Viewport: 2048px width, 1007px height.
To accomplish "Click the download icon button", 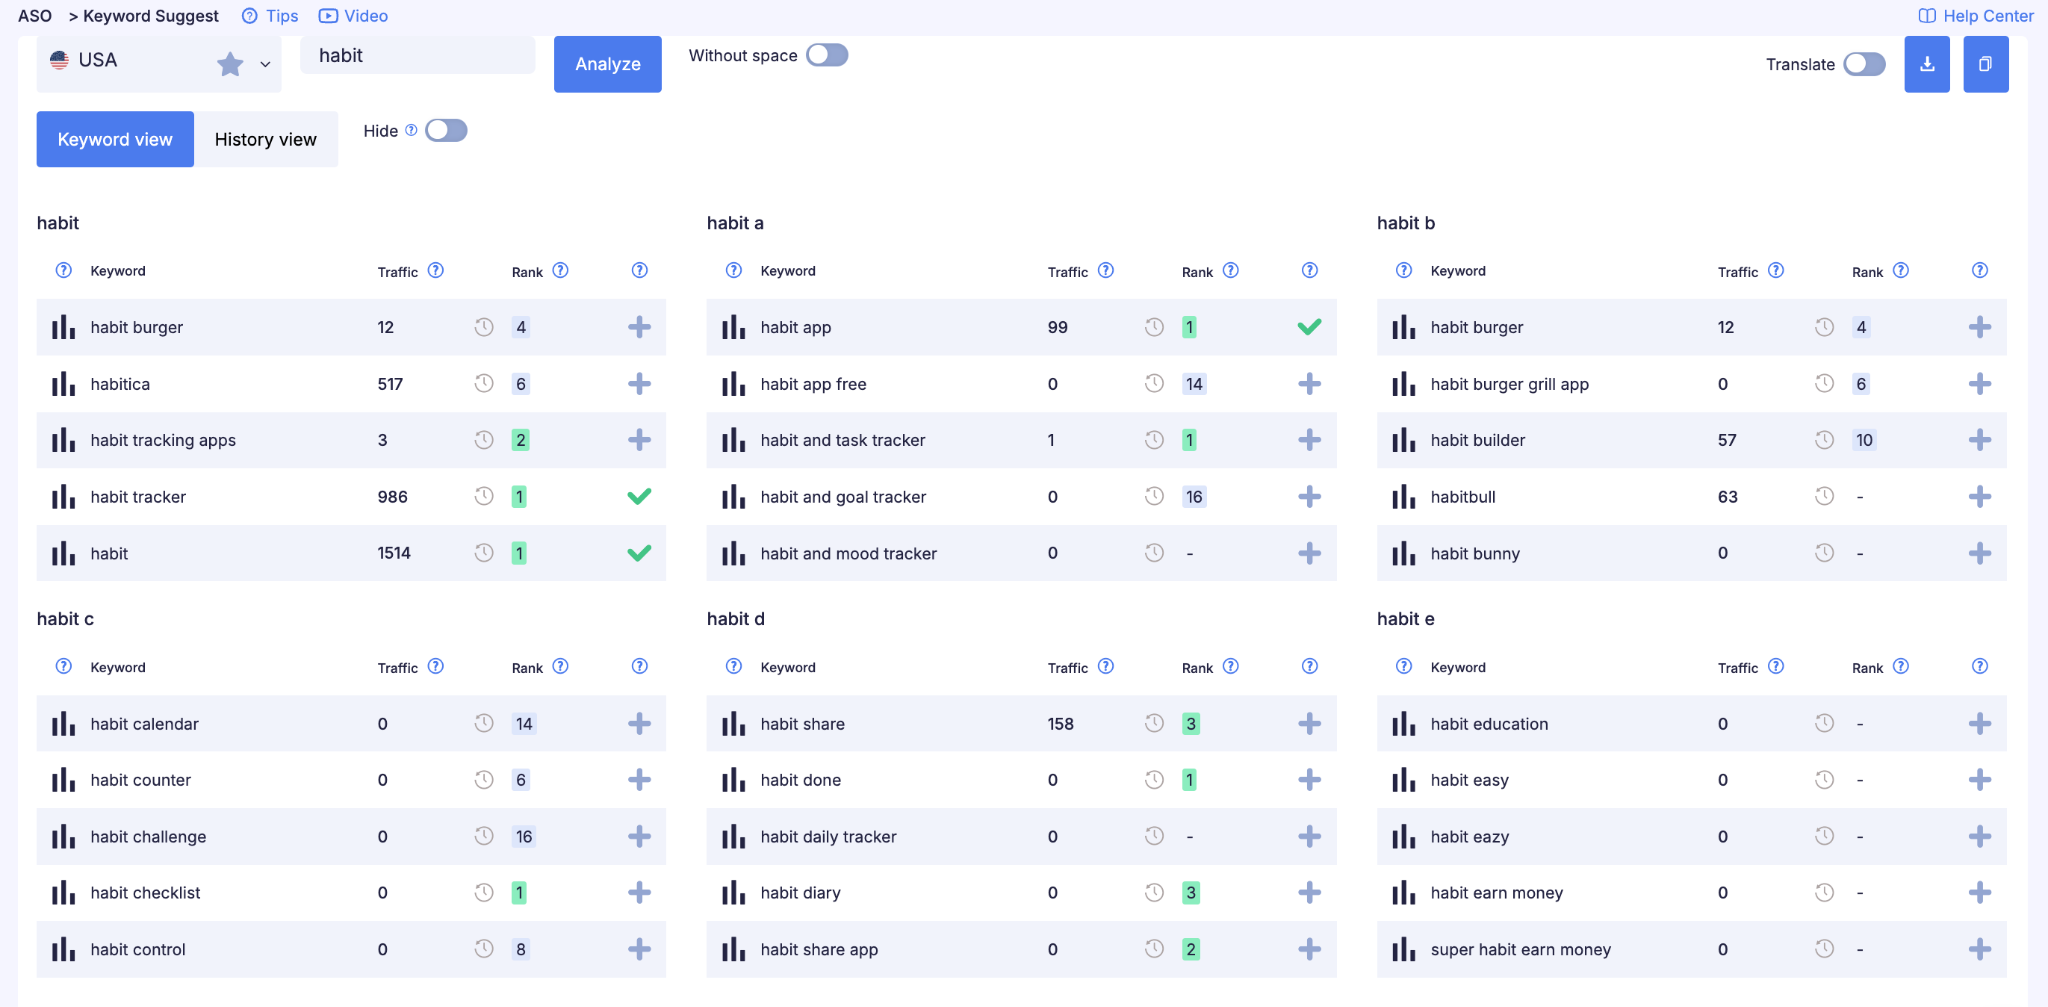I will pos(1926,64).
